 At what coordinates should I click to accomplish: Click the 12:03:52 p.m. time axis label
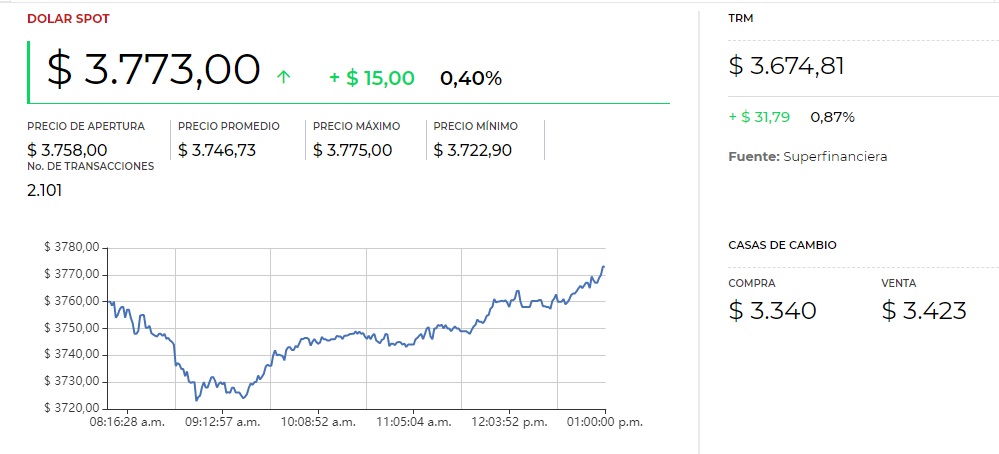[509, 422]
